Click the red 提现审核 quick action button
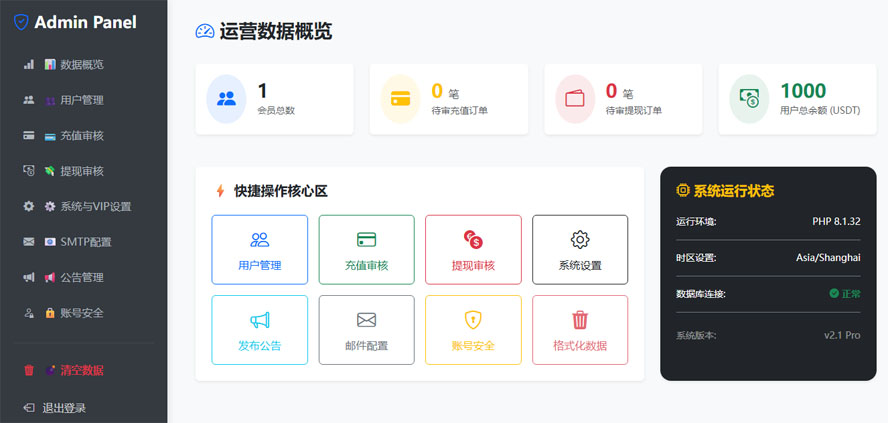This screenshot has width=888, height=423. pos(473,250)
